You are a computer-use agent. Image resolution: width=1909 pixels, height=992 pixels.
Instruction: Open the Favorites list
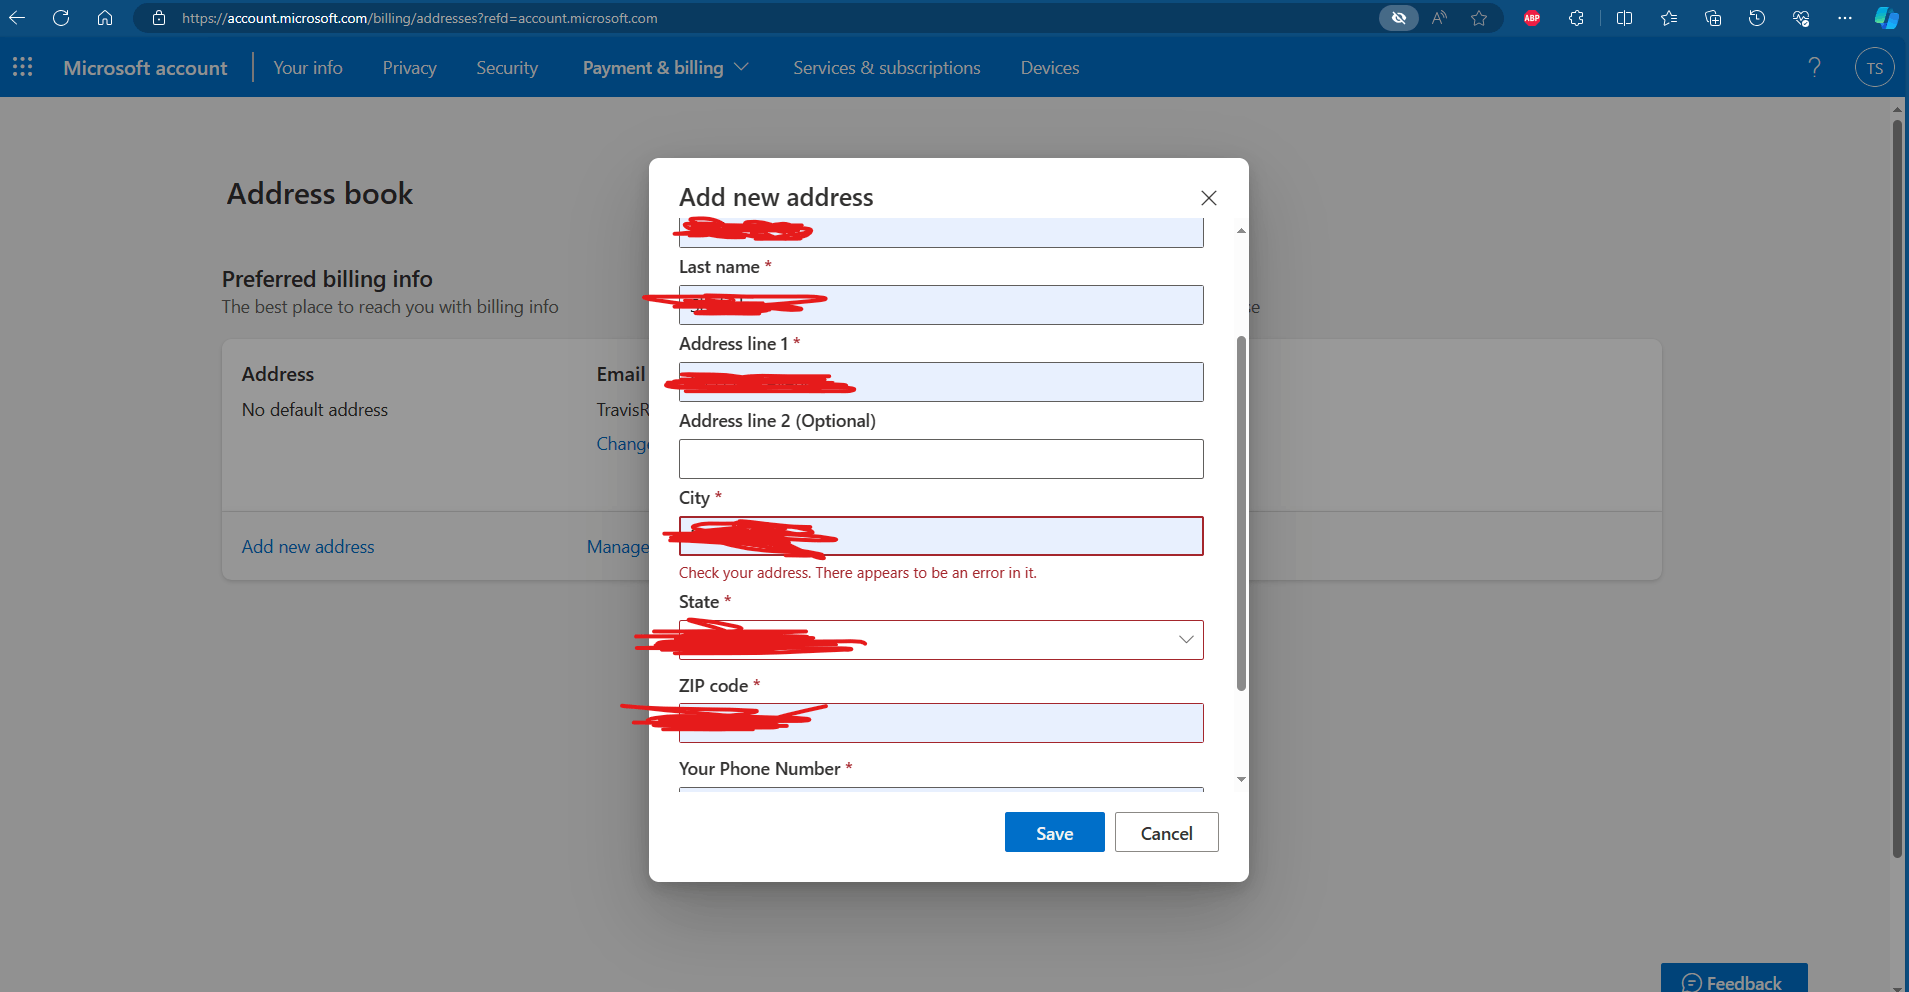(x=1668, y=18)
